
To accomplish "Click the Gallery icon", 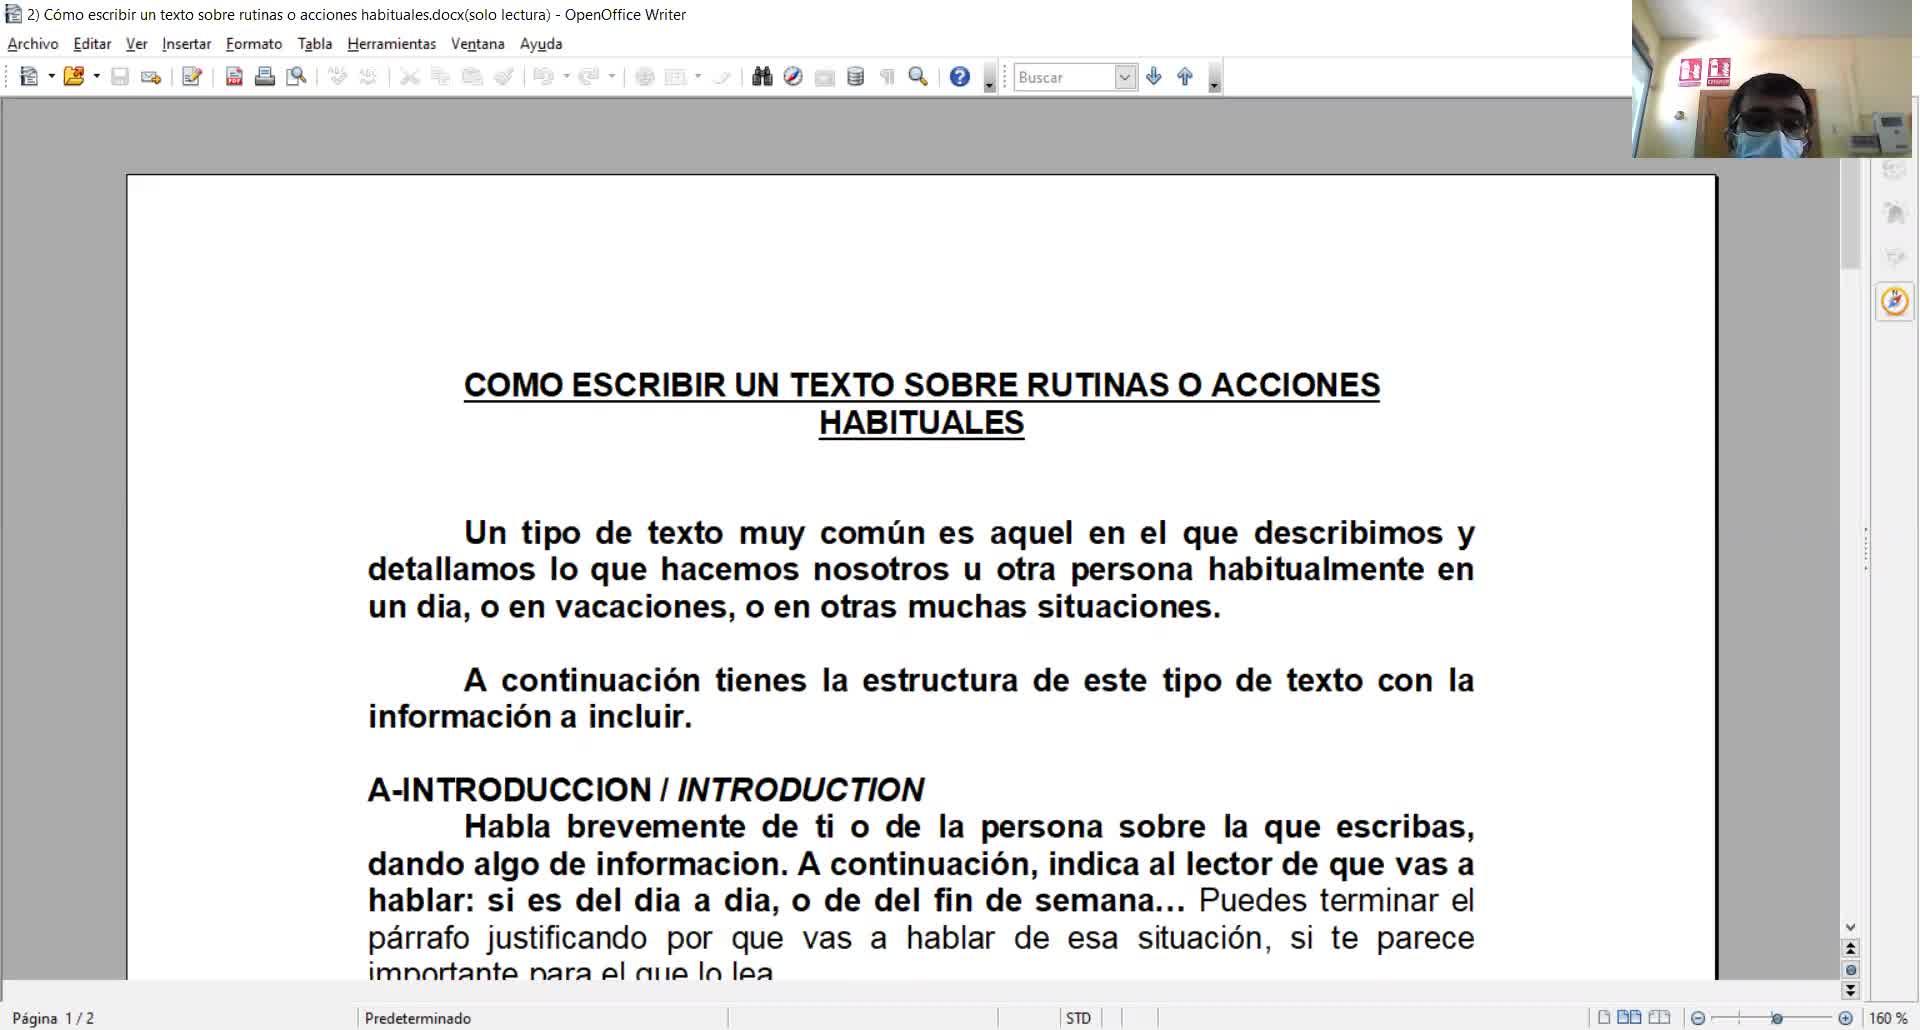I will pyautogui.click(x=825, y=77).
